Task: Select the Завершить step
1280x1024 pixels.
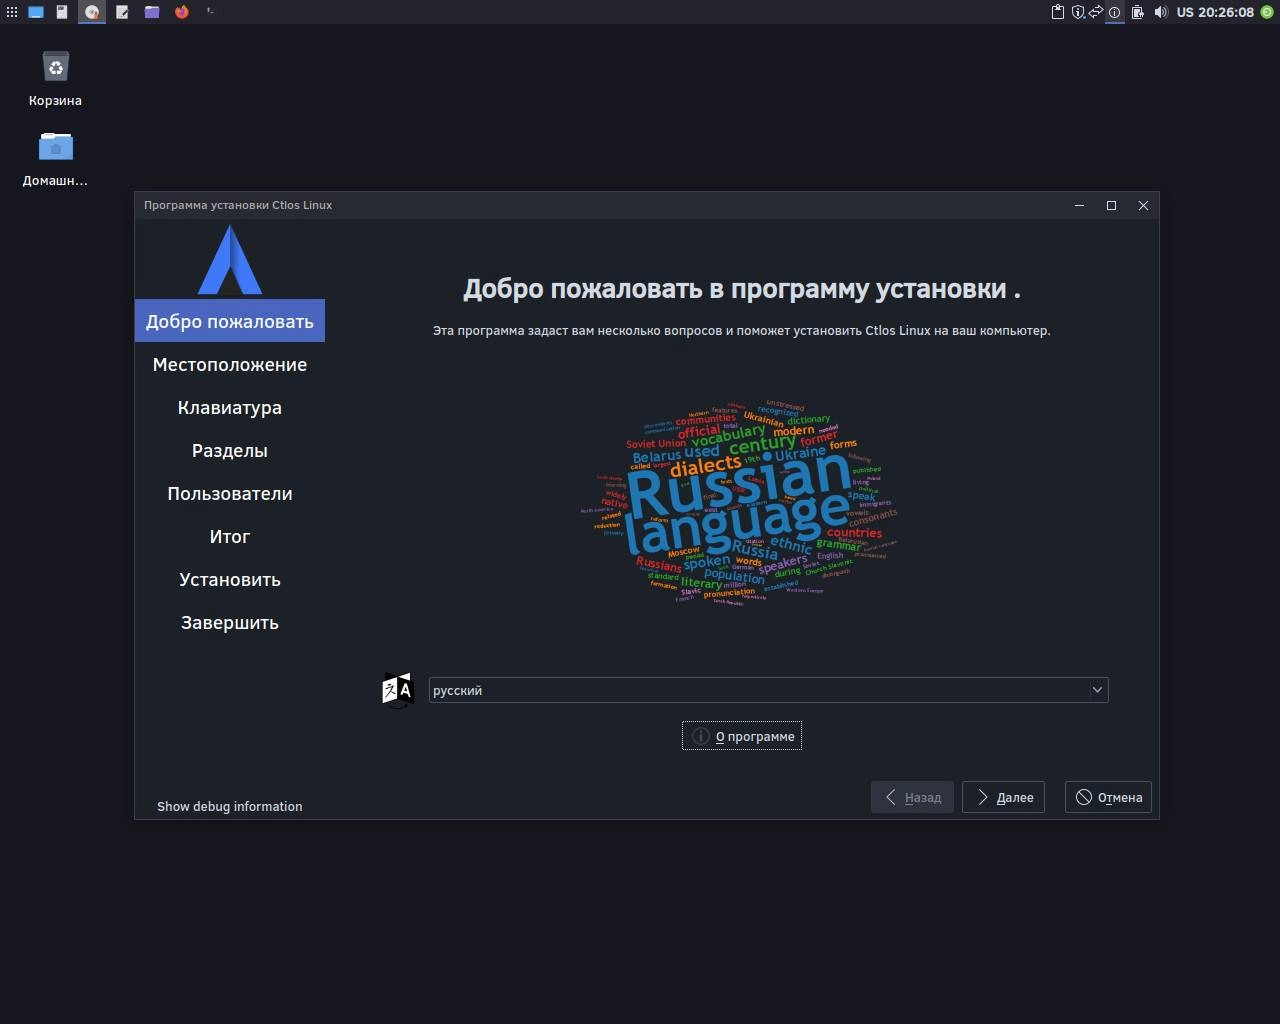Action: coord(230,622)
